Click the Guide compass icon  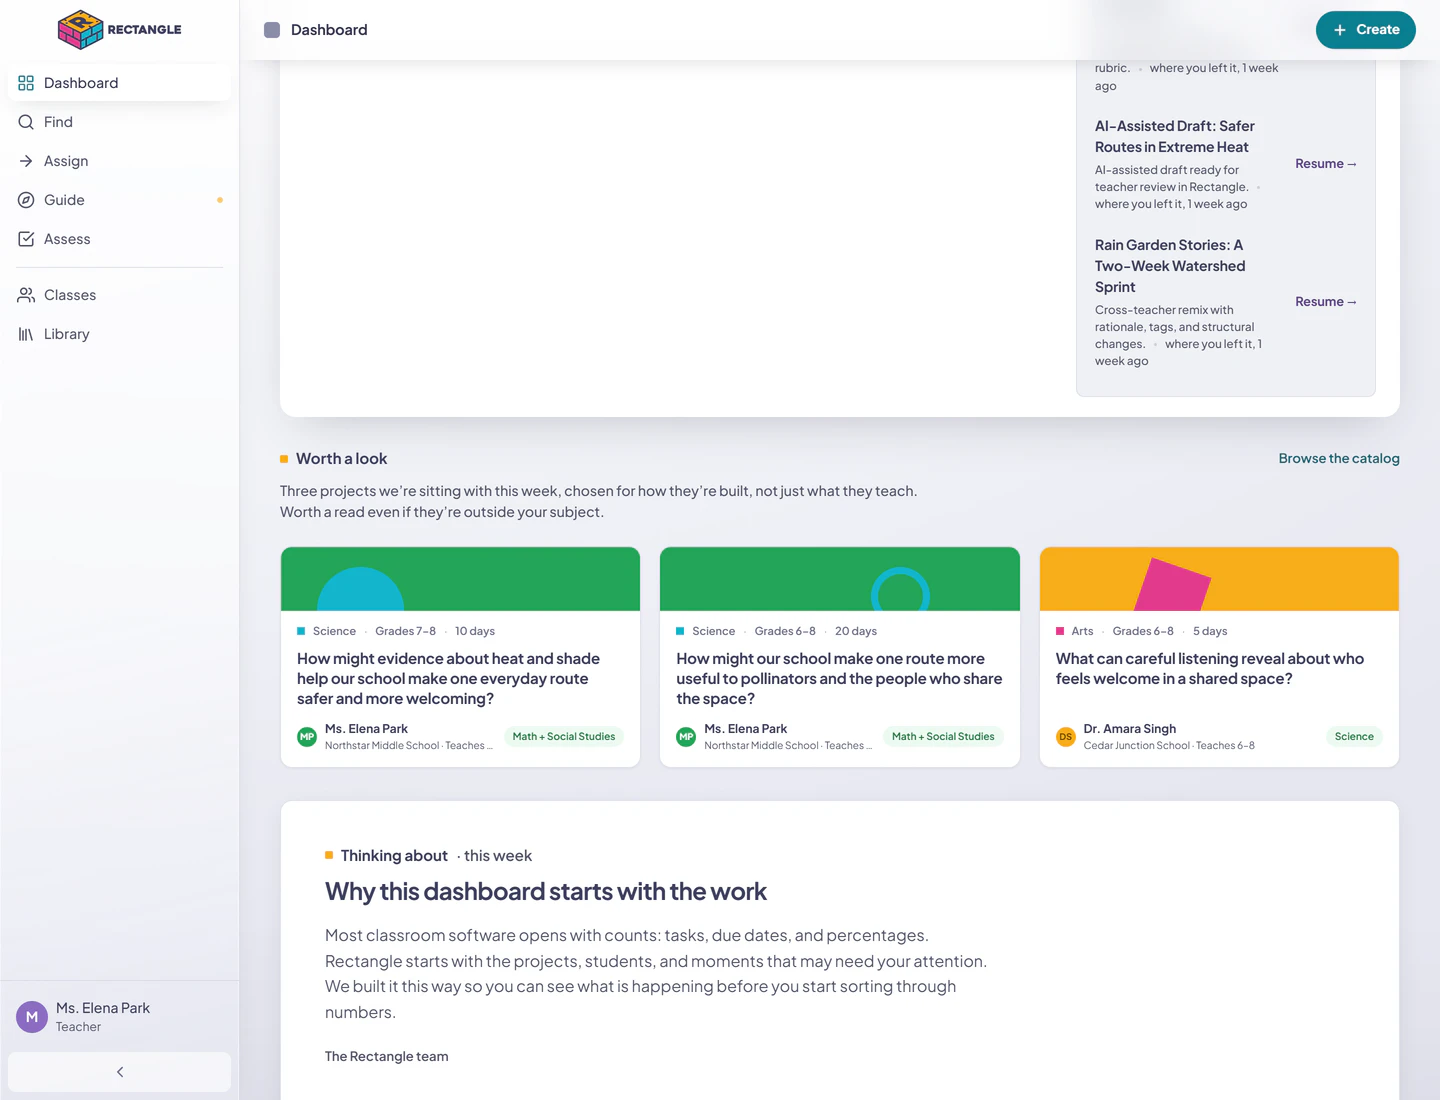tap(26, 200)
